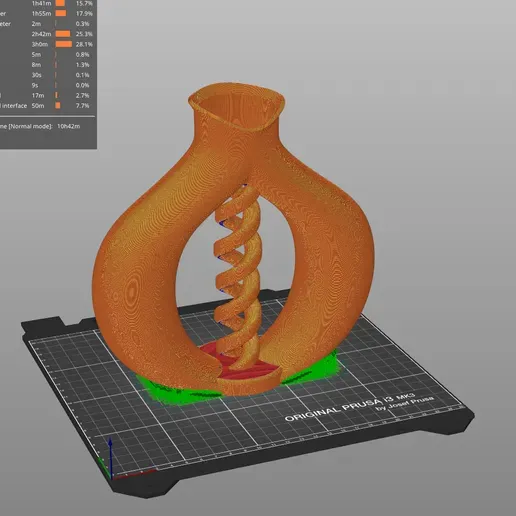Click the 30s time value in legend
Image resolution: width=516 pixels, height=516 pixels.
[x=37, y=75]
